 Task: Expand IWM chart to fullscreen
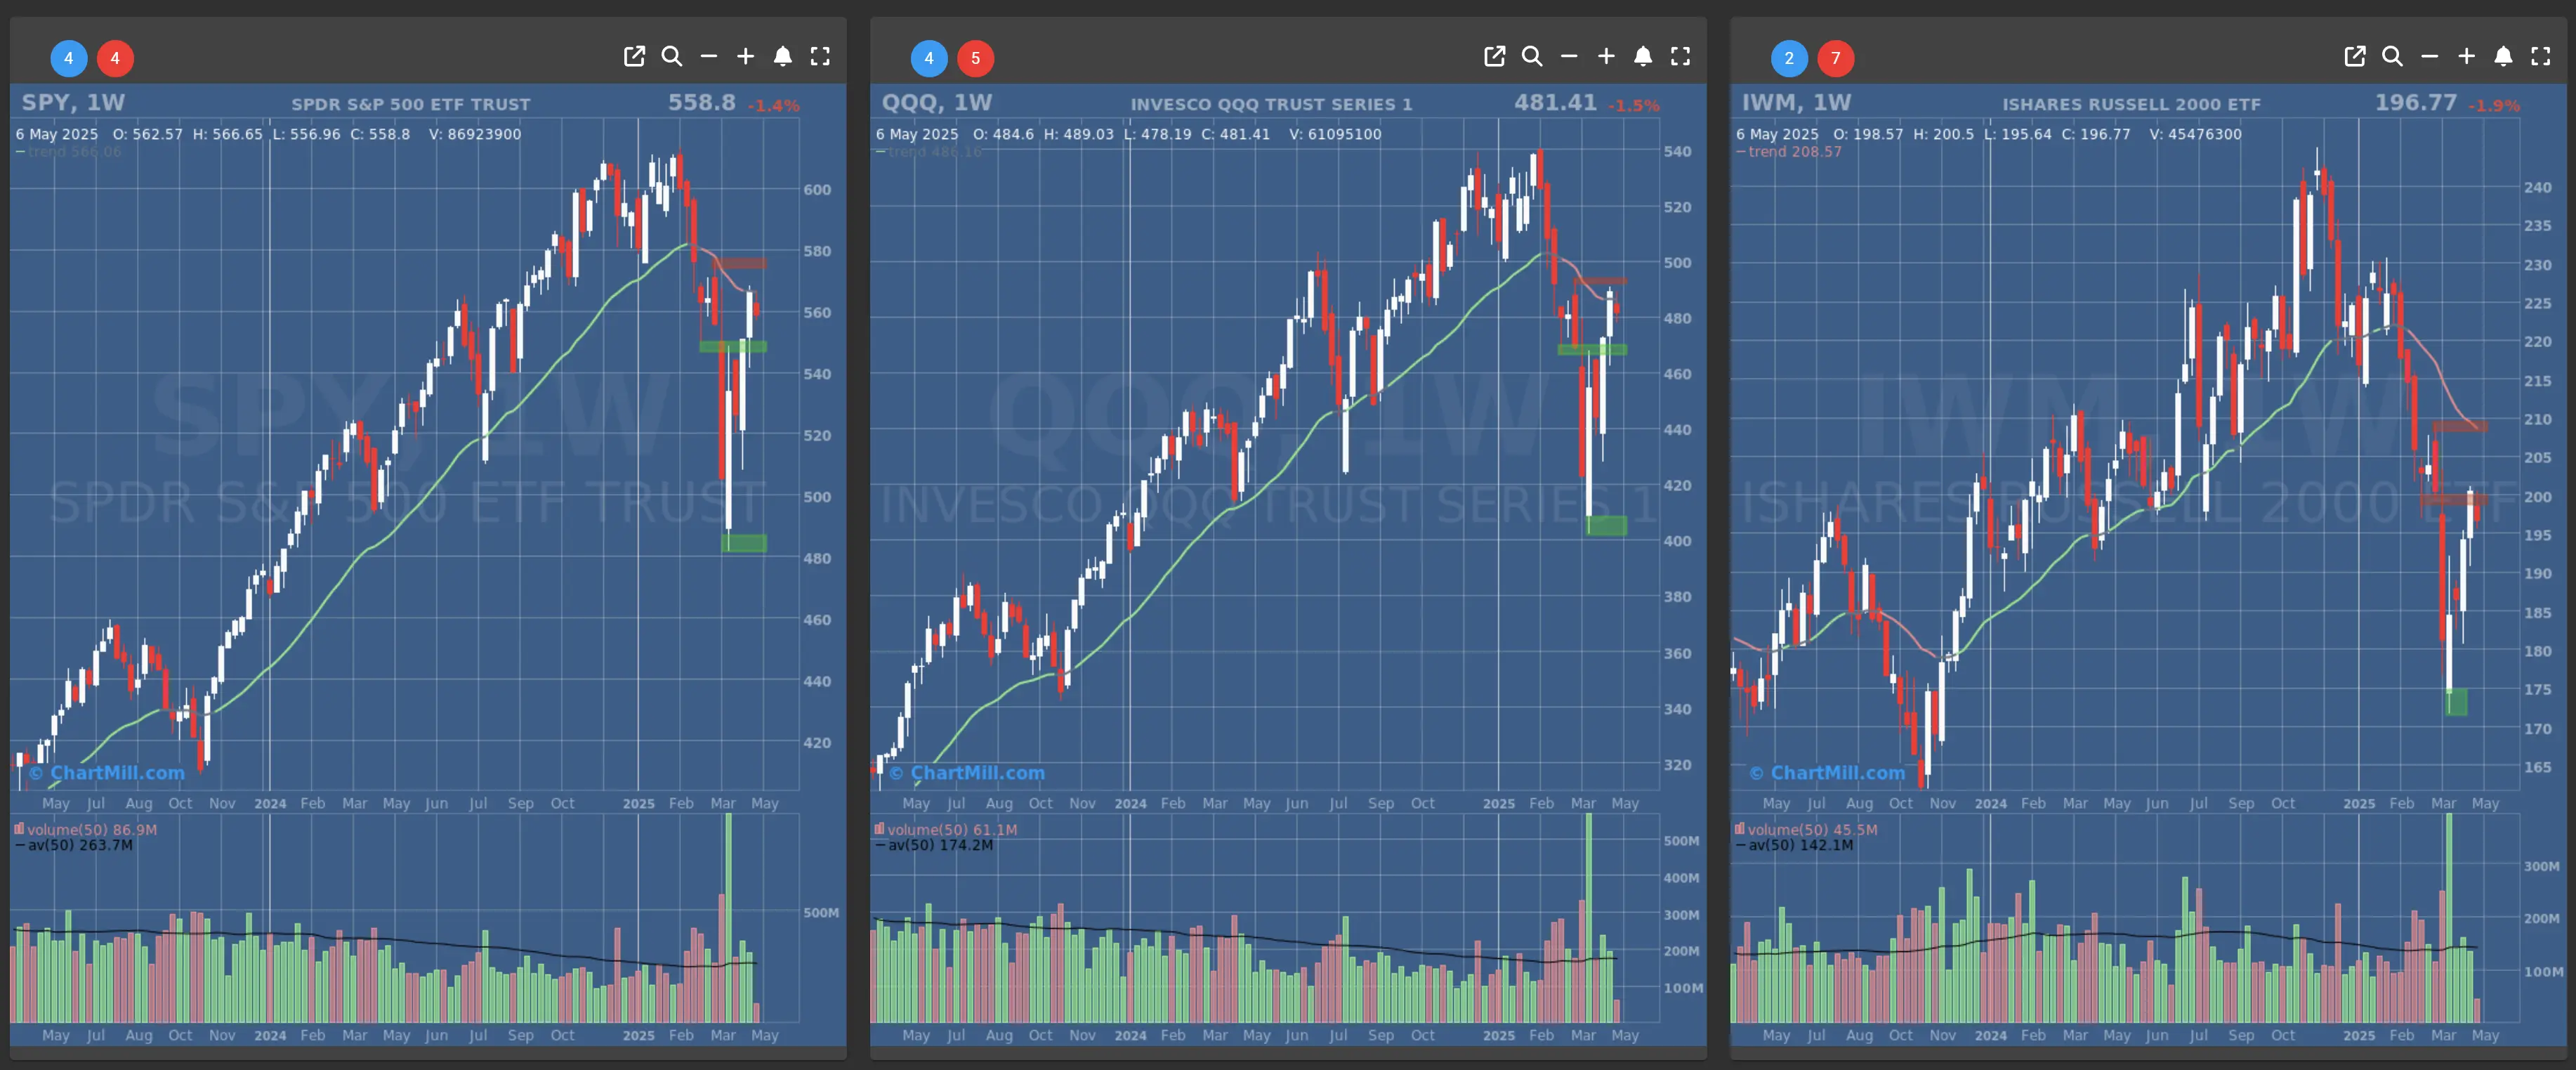tap(2540, 56)
